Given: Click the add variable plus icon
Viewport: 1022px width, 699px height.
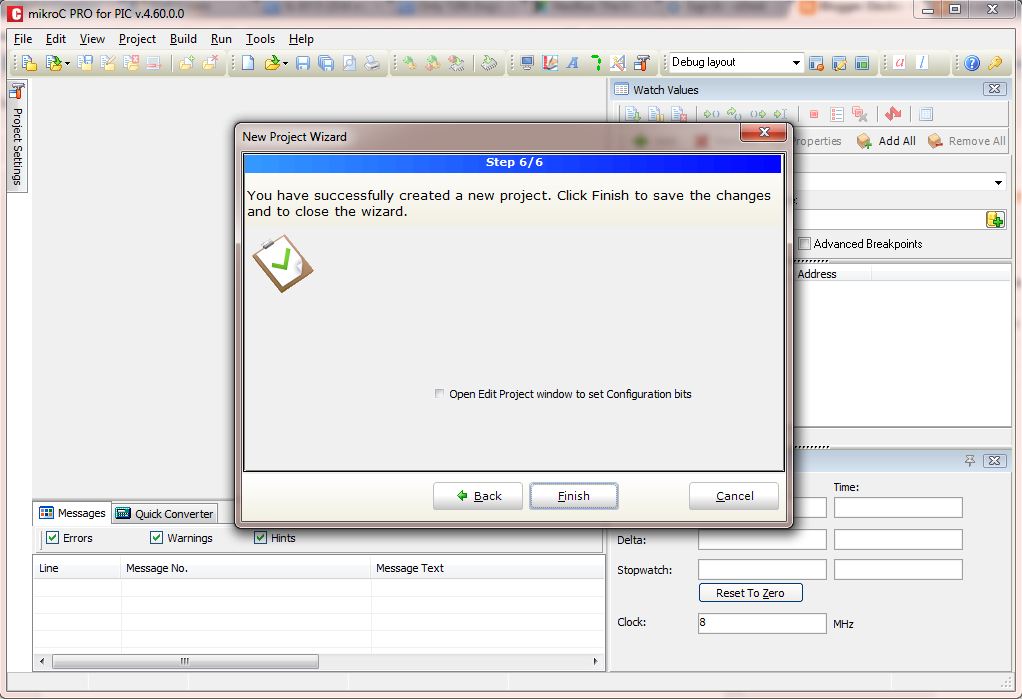Looking at the screenshot, I should (995, 219).
